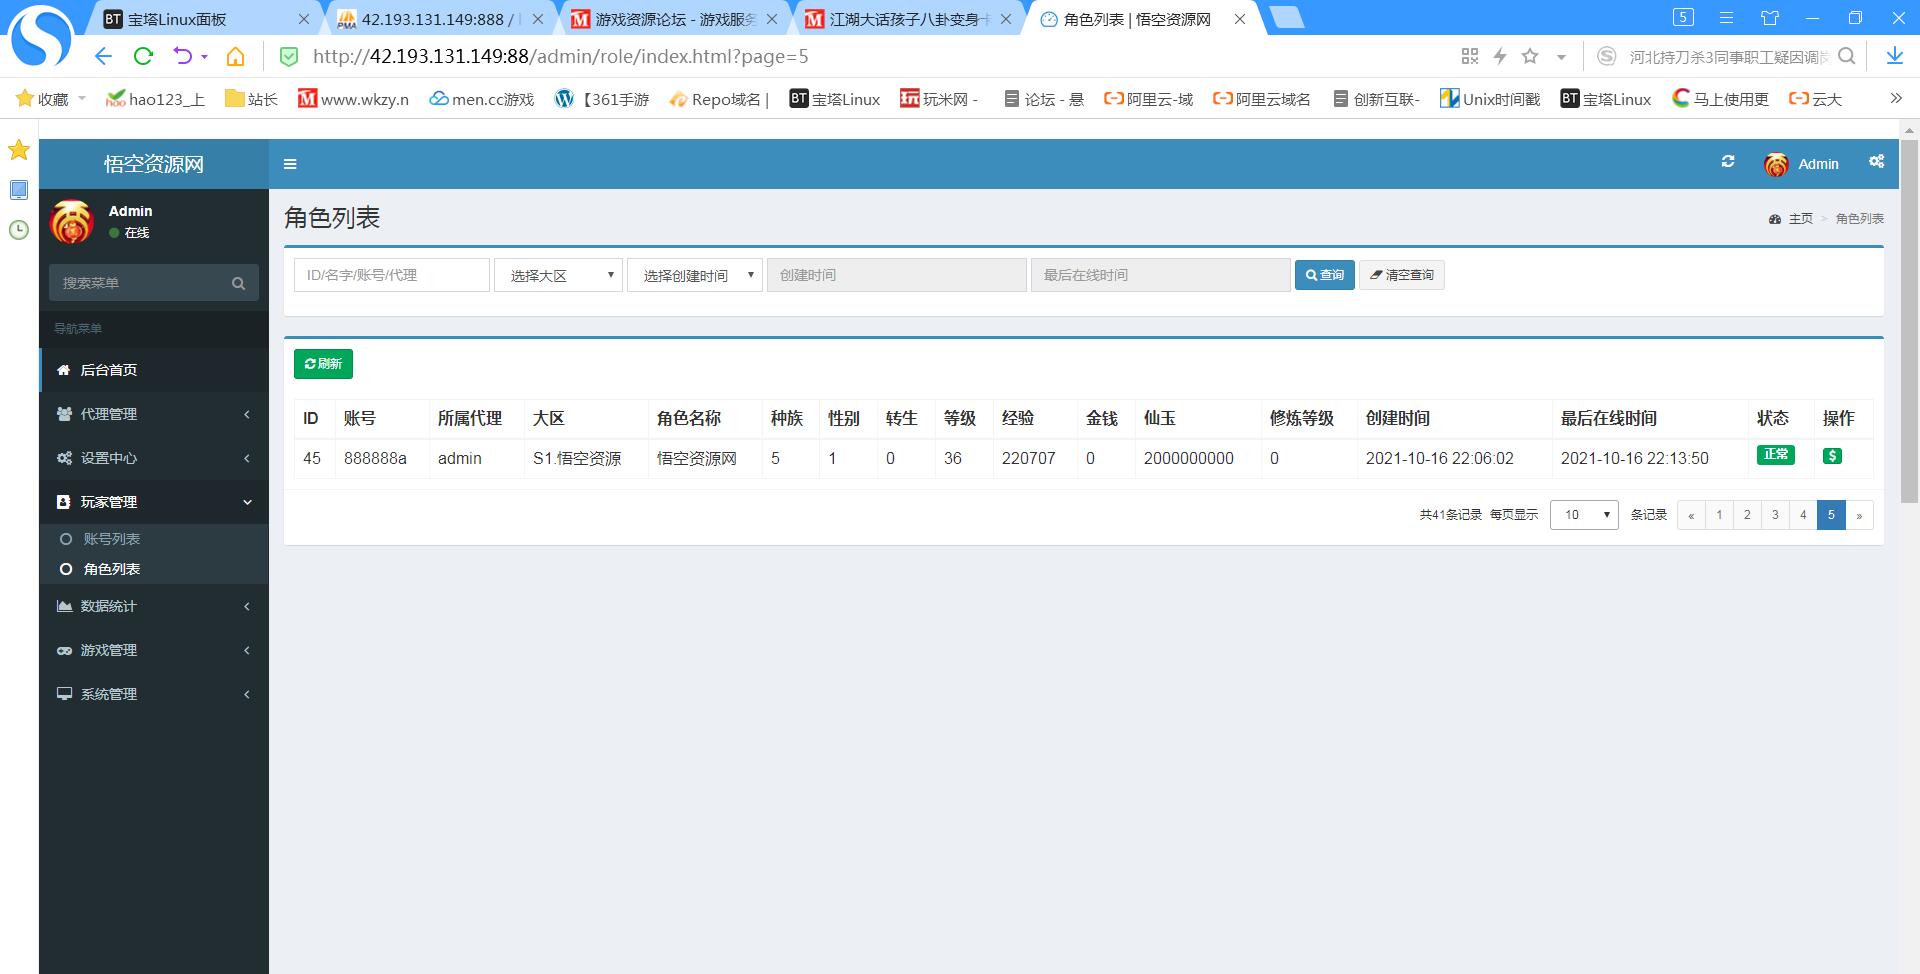Click the ID/名字/账号/代理 search field
Image resolution: width=1920 pixels, height=974 pixels.
point(391,275)
